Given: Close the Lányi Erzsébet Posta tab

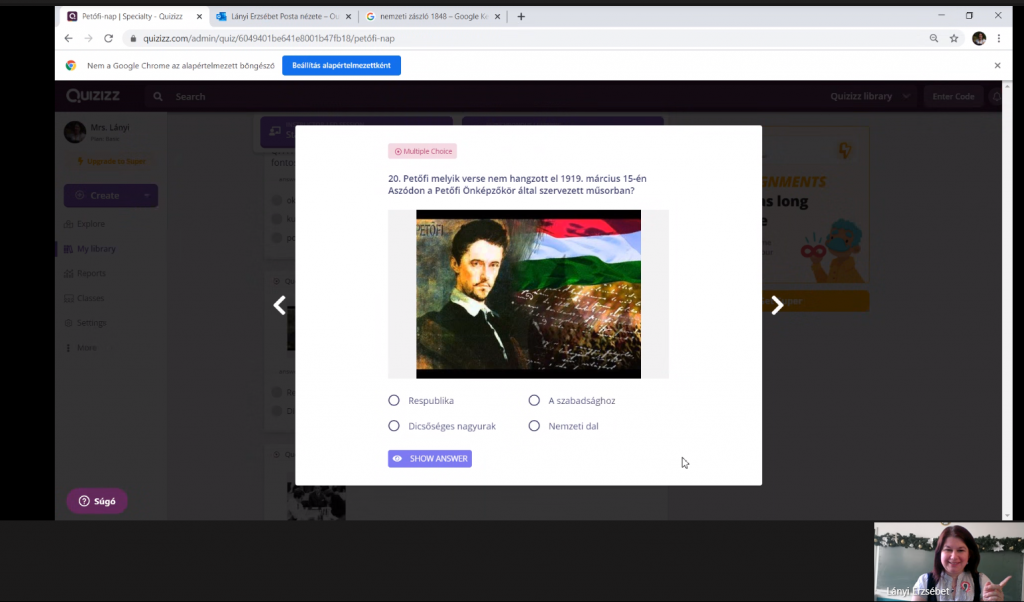Looking at the screenshot, I should 348,16.
